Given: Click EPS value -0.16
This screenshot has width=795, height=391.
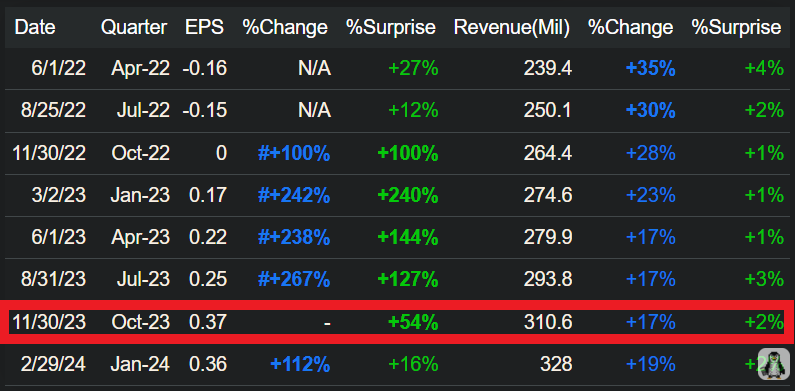Looking at the screenshot, I should click(x=205, y=68).
